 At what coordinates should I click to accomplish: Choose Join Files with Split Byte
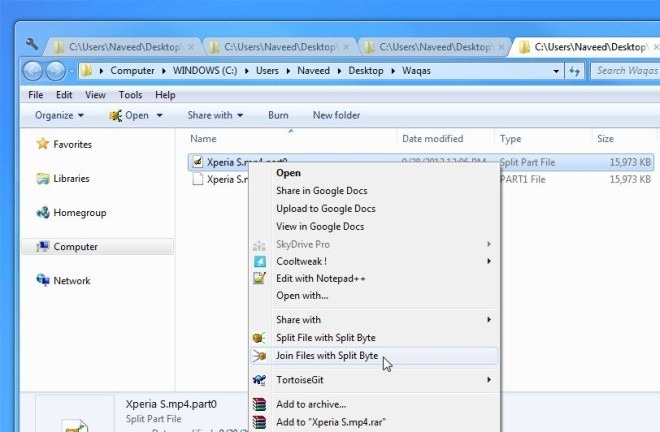click(x=374, y=356)
